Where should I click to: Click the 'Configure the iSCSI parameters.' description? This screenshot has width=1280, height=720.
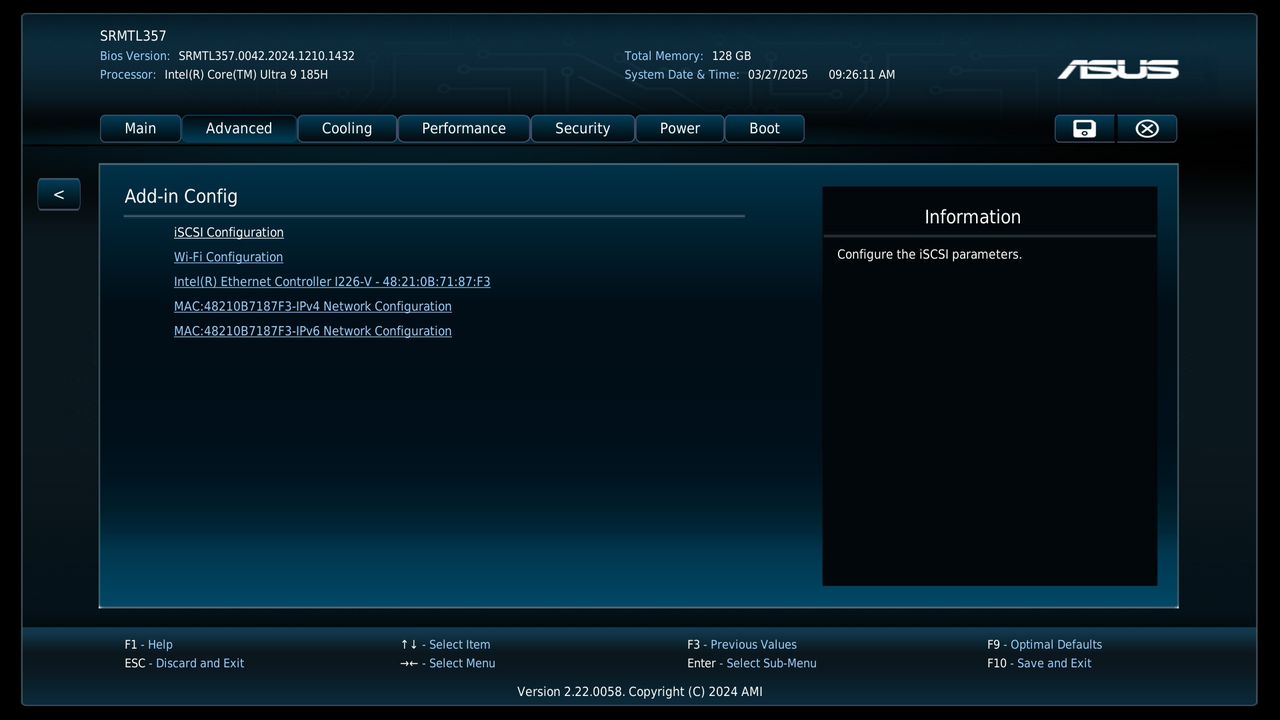pyautogui.click(x=930, y=255)
